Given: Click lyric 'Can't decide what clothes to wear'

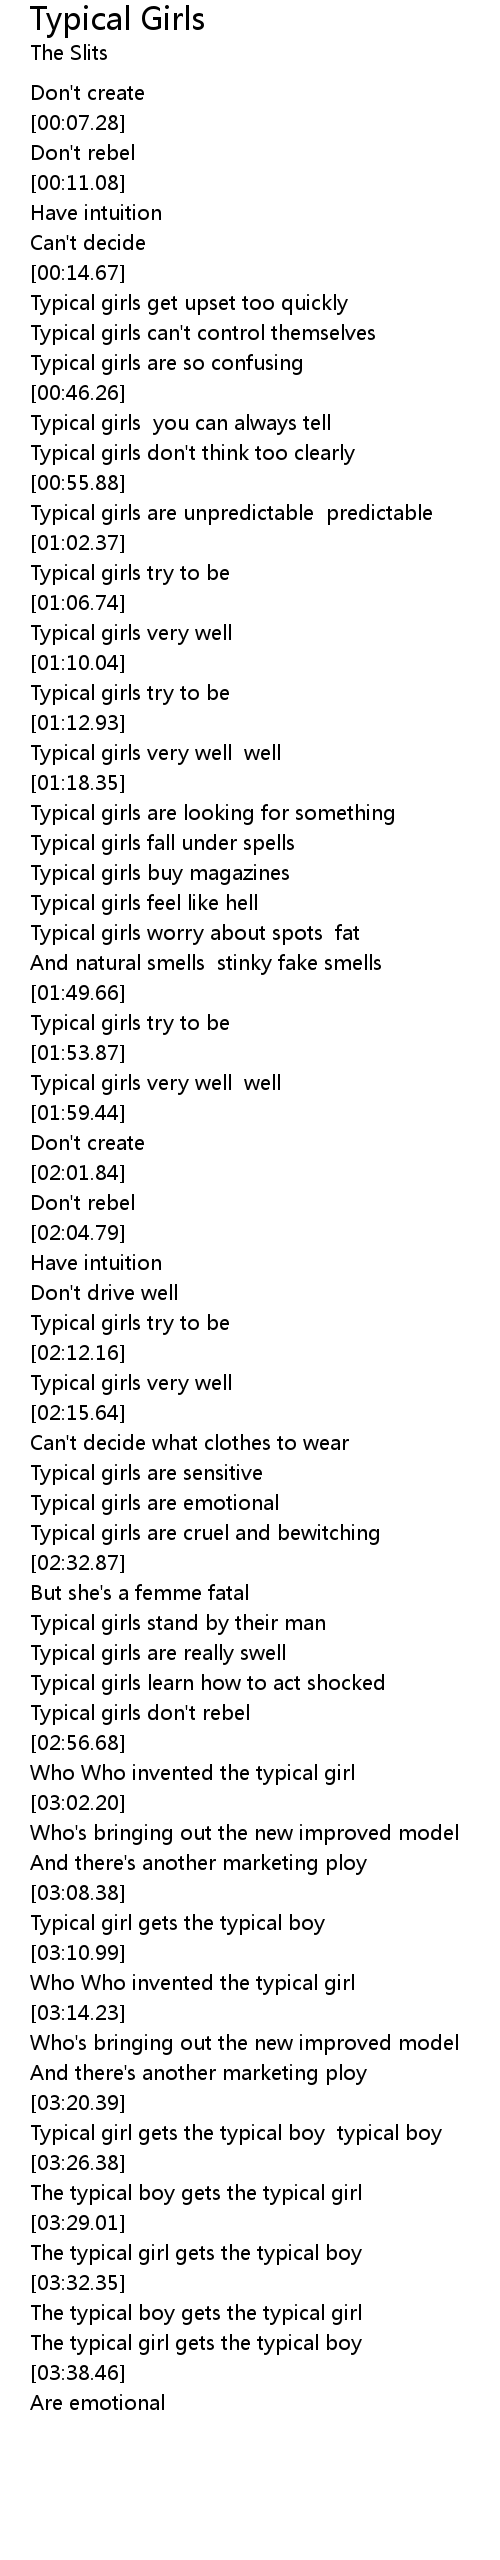Looking at the screenshot, I should (190, 1443).
